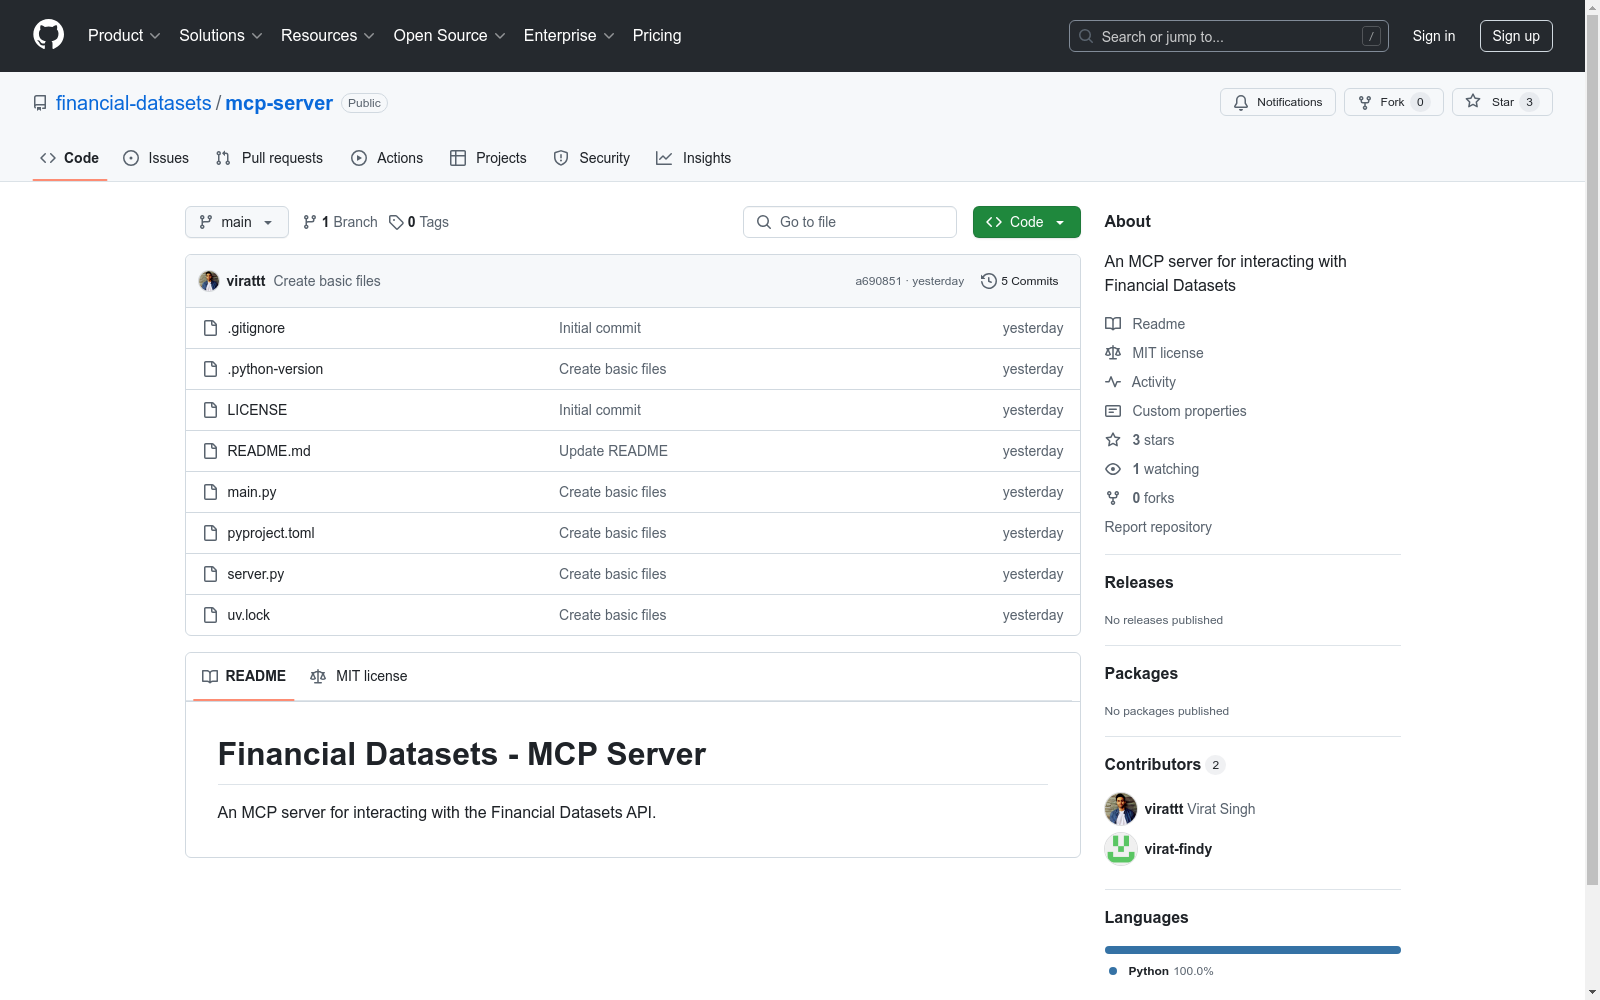1600x1000 pixels.
Task: Switch to the Issues tab
Action: point(156,158)
